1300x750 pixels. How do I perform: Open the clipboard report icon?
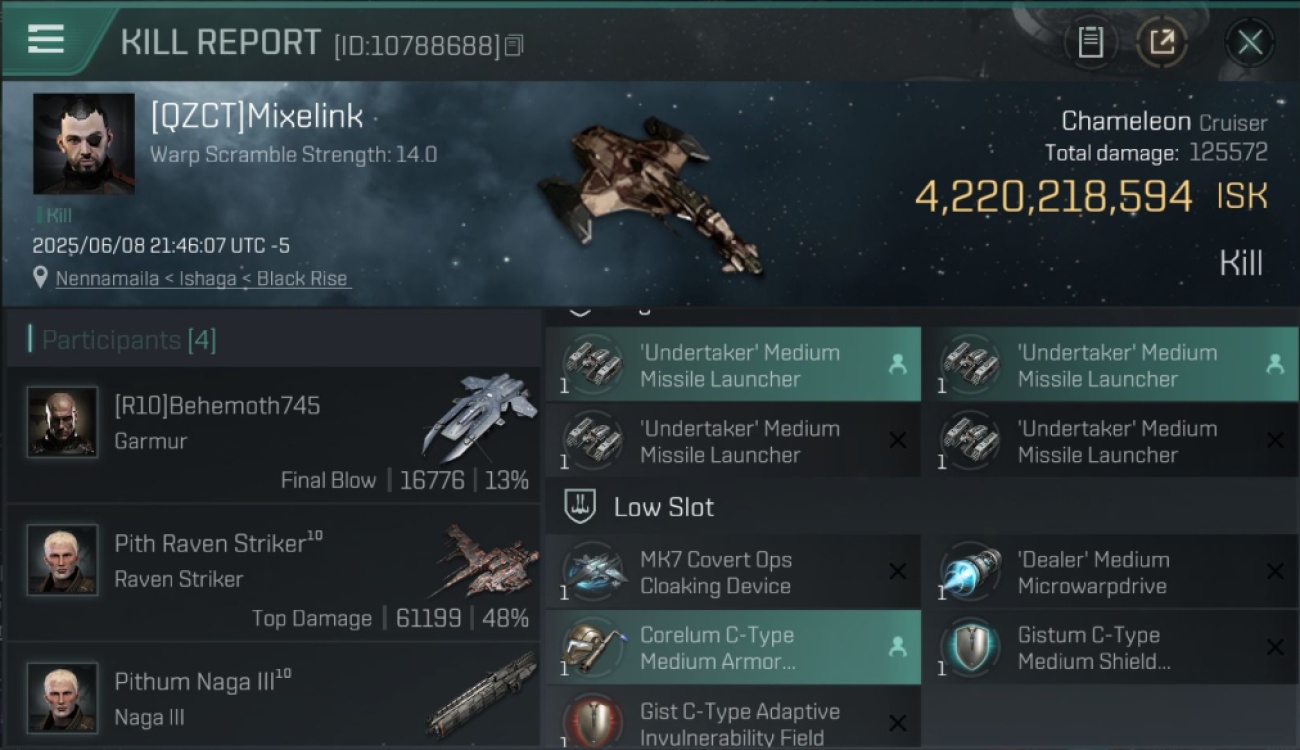tap(1090, 42)
